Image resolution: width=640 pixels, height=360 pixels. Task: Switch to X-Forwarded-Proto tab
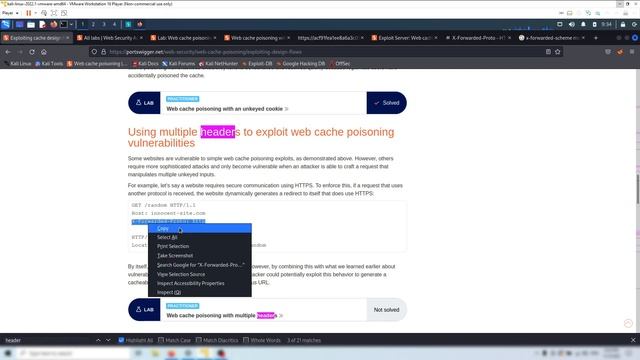click(478, 38)
